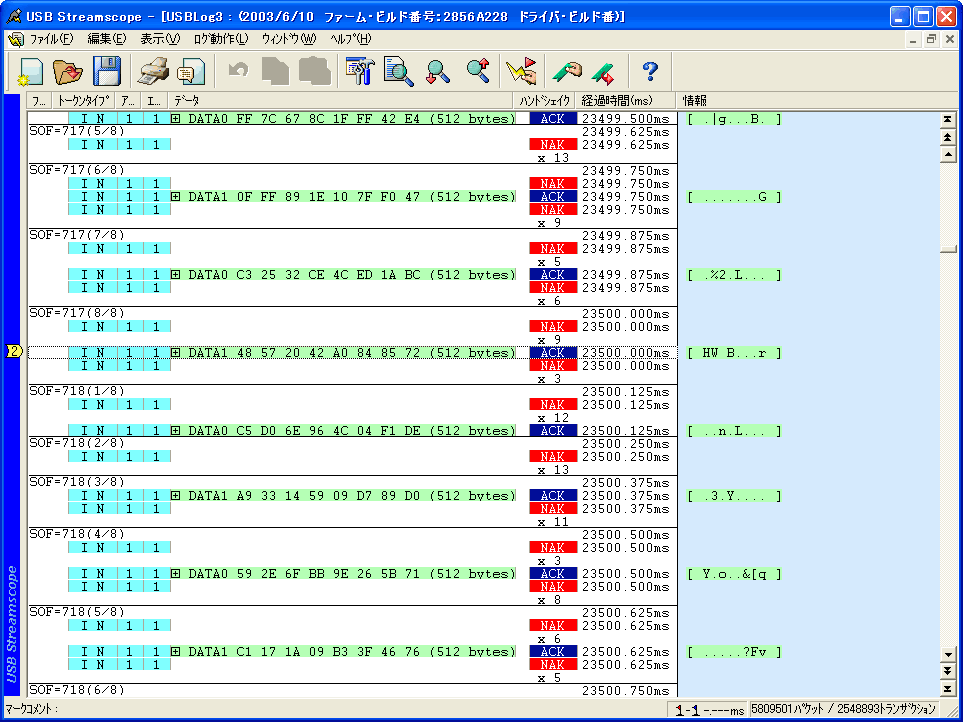
Task: Open the ヘルプ(H) menu
Action: (x=351, y=39)
